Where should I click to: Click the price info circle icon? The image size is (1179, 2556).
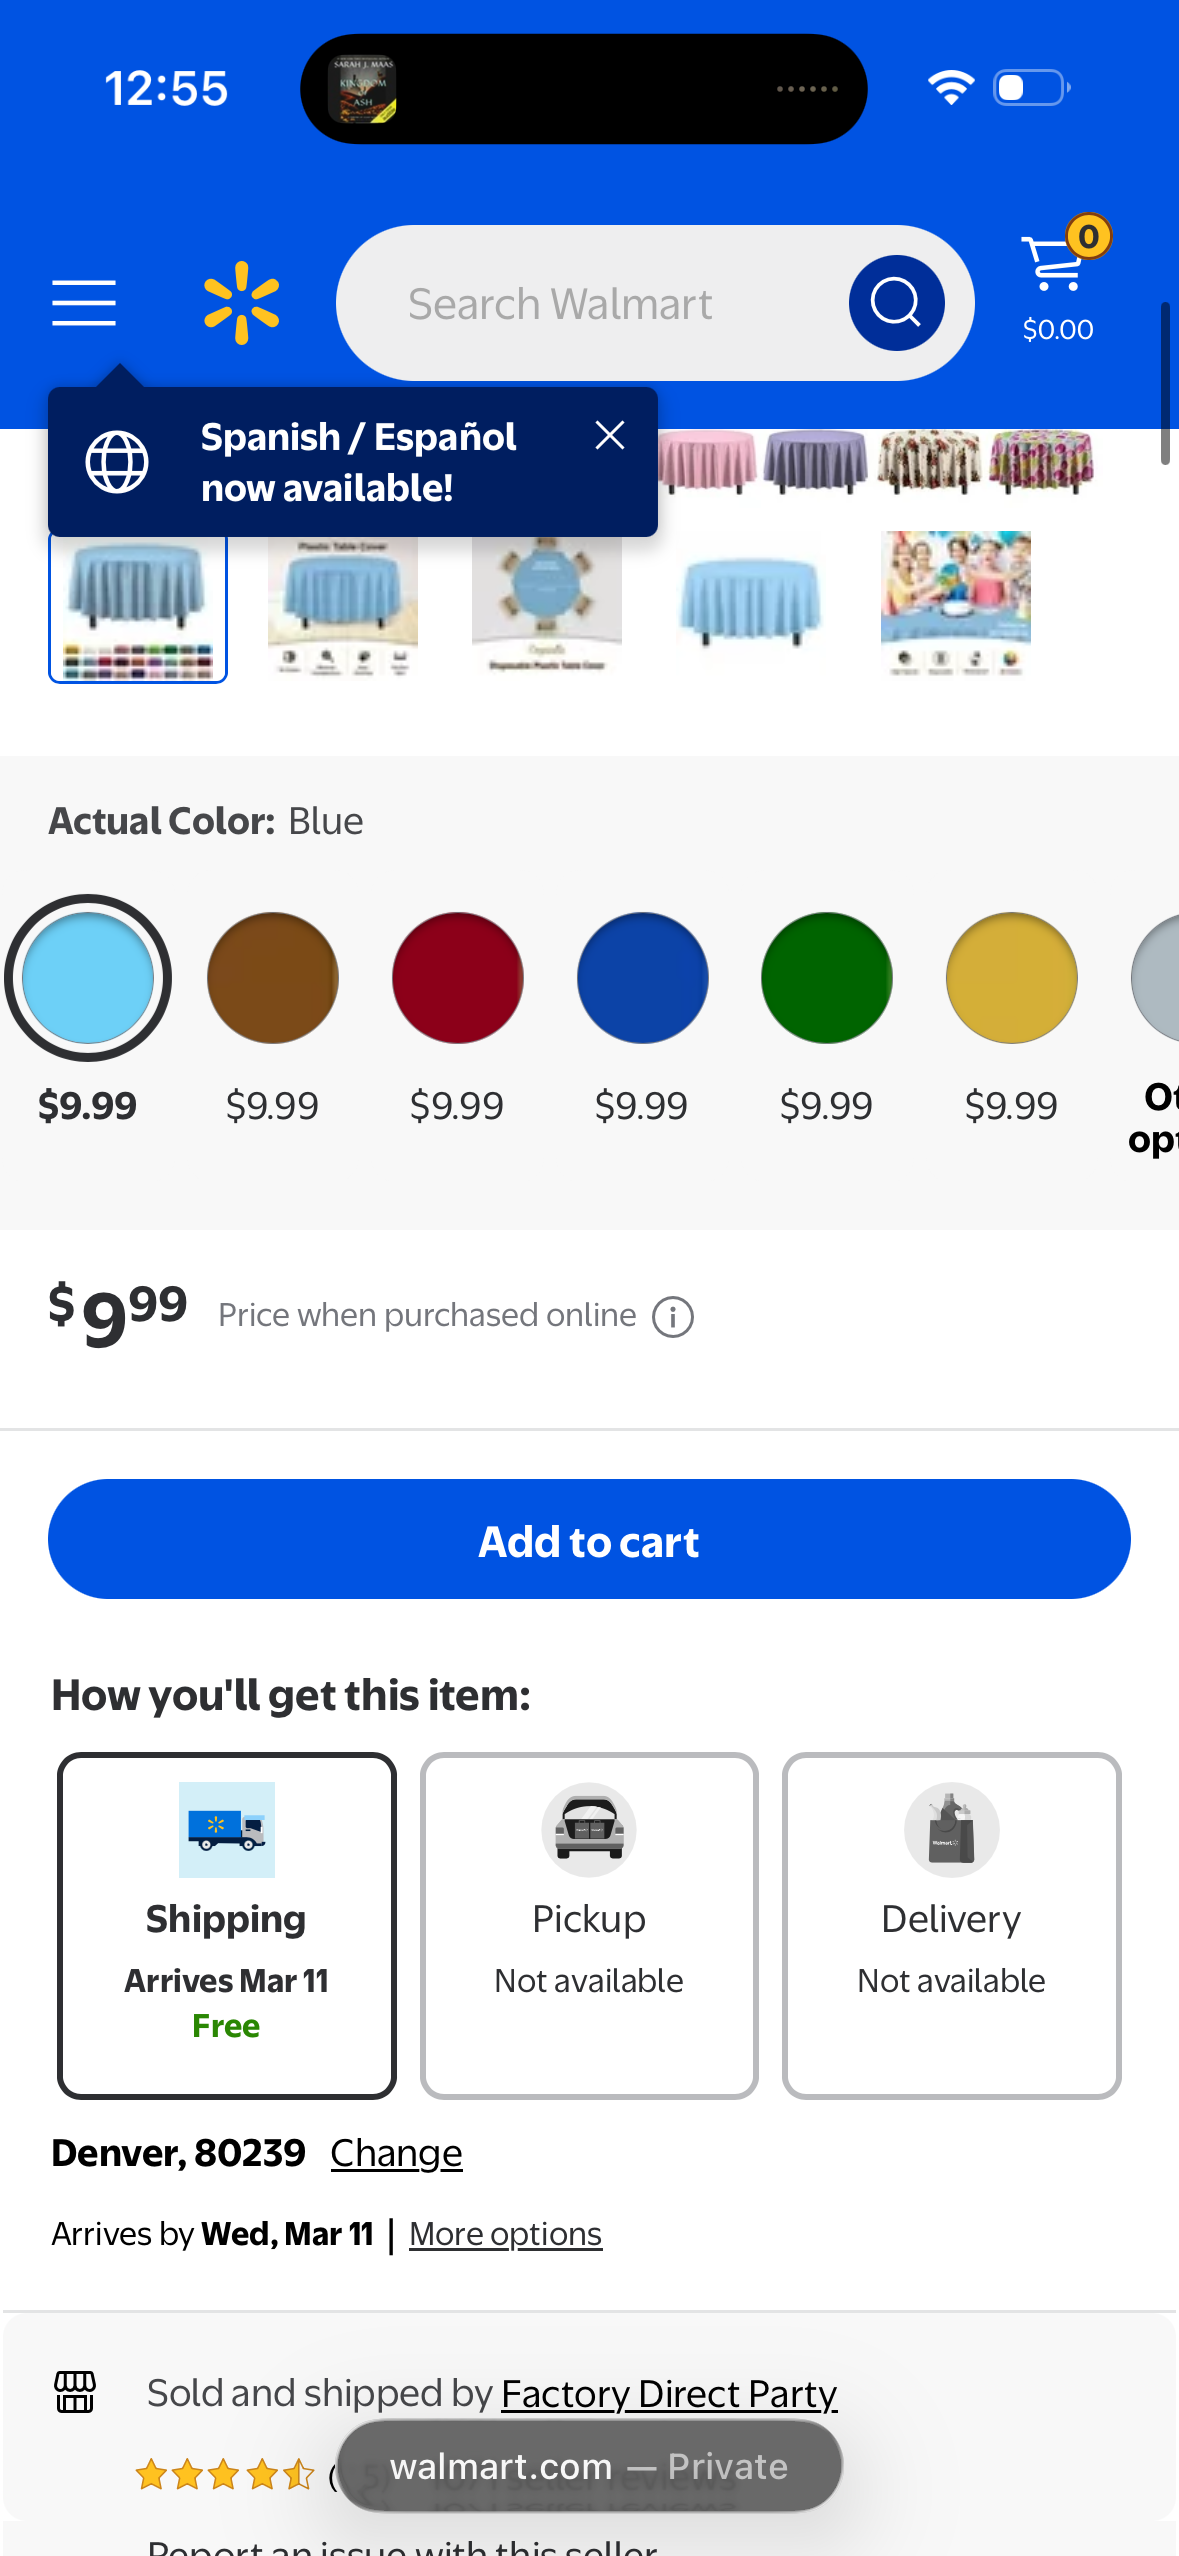(x=673, y=1317)
